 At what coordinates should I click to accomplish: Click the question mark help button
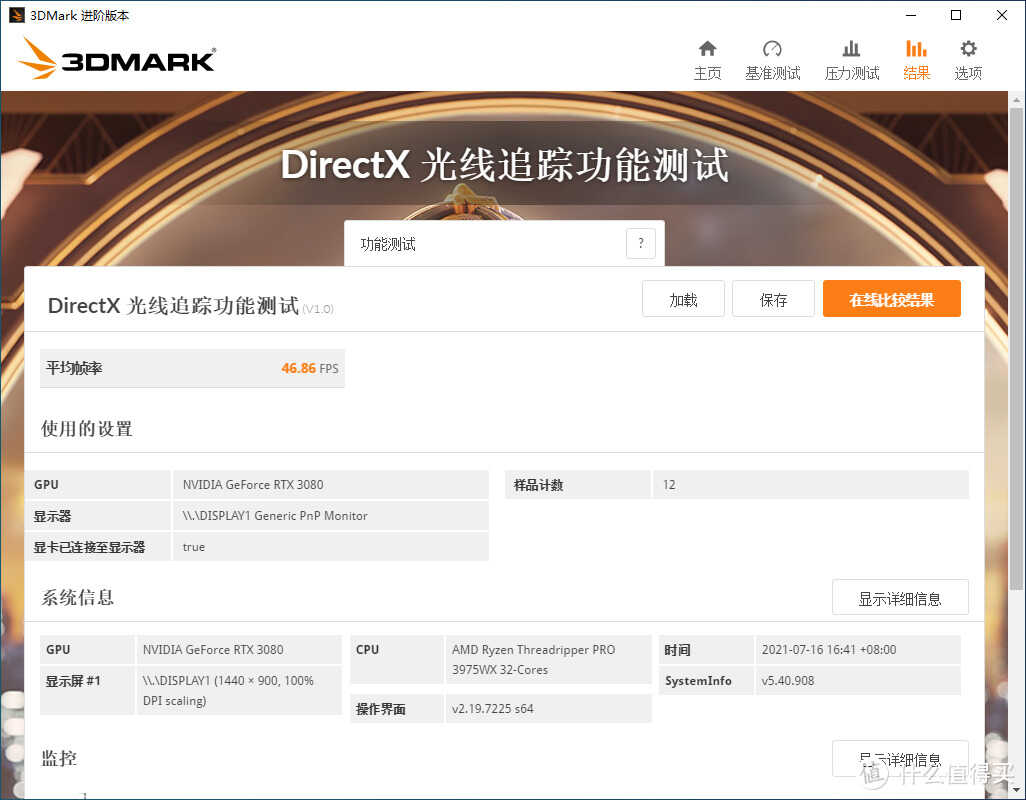point(641,243)
